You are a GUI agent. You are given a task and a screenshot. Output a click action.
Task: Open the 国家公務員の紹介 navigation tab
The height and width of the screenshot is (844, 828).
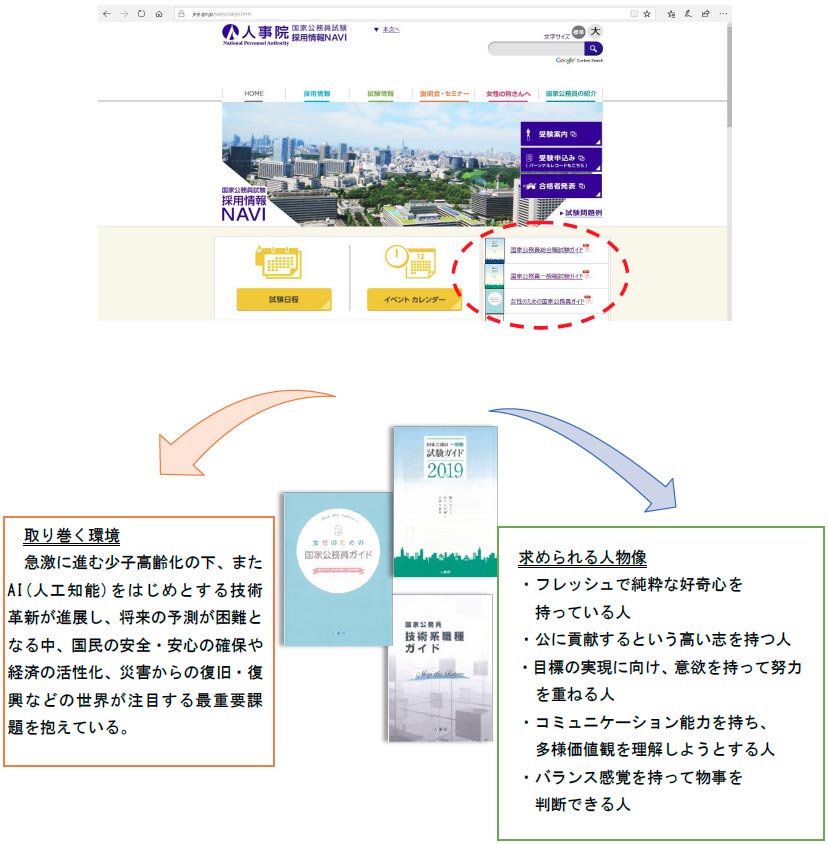pyautogui.click(x=571, y=94)
